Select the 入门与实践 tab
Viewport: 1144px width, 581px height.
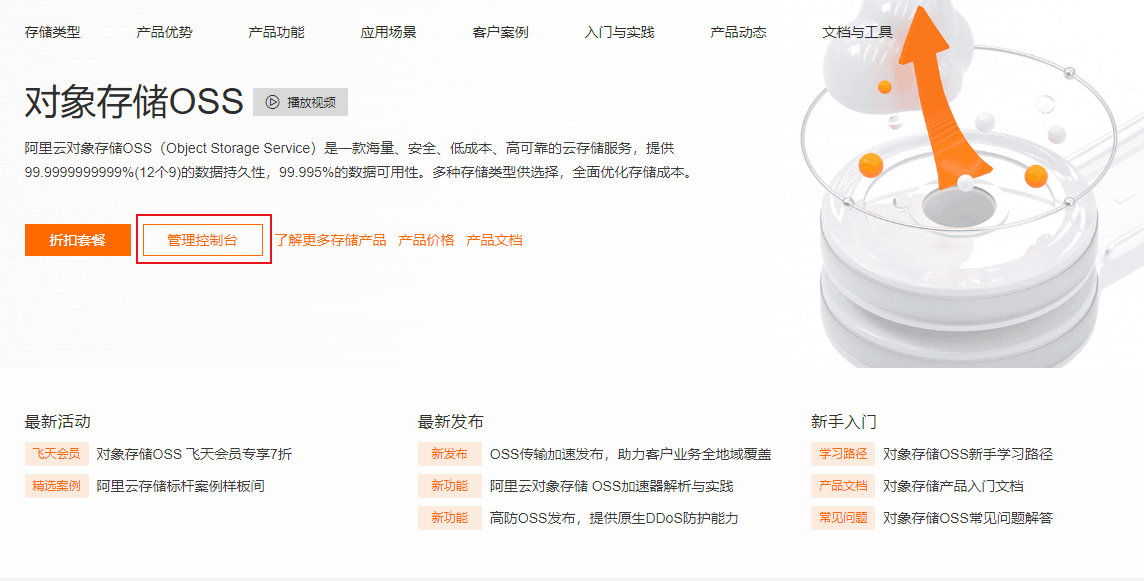pos(619,32)
